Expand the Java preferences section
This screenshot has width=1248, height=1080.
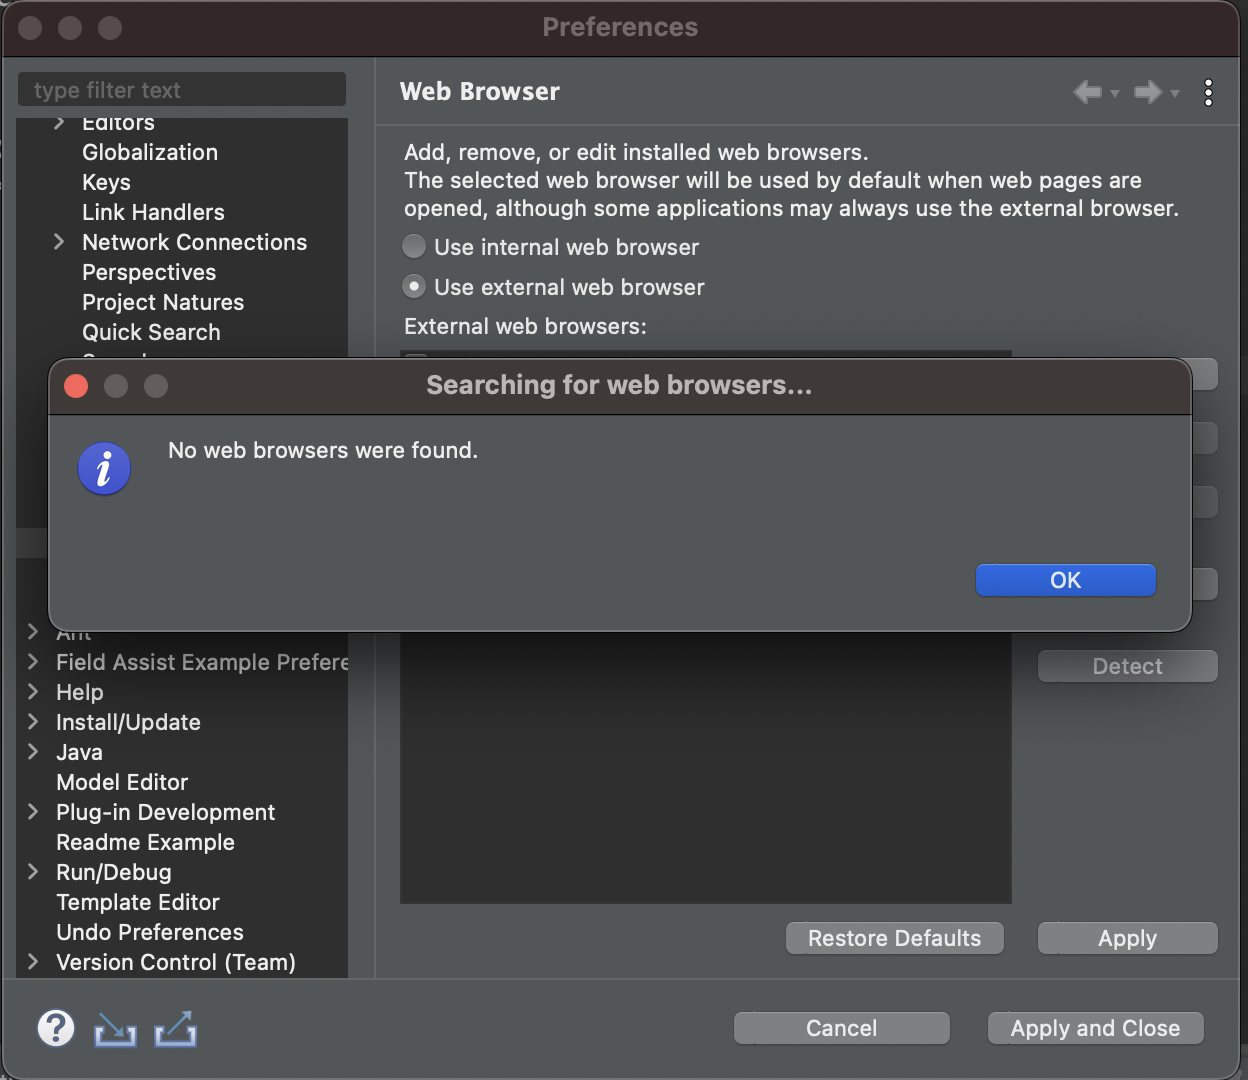(31, 752)
